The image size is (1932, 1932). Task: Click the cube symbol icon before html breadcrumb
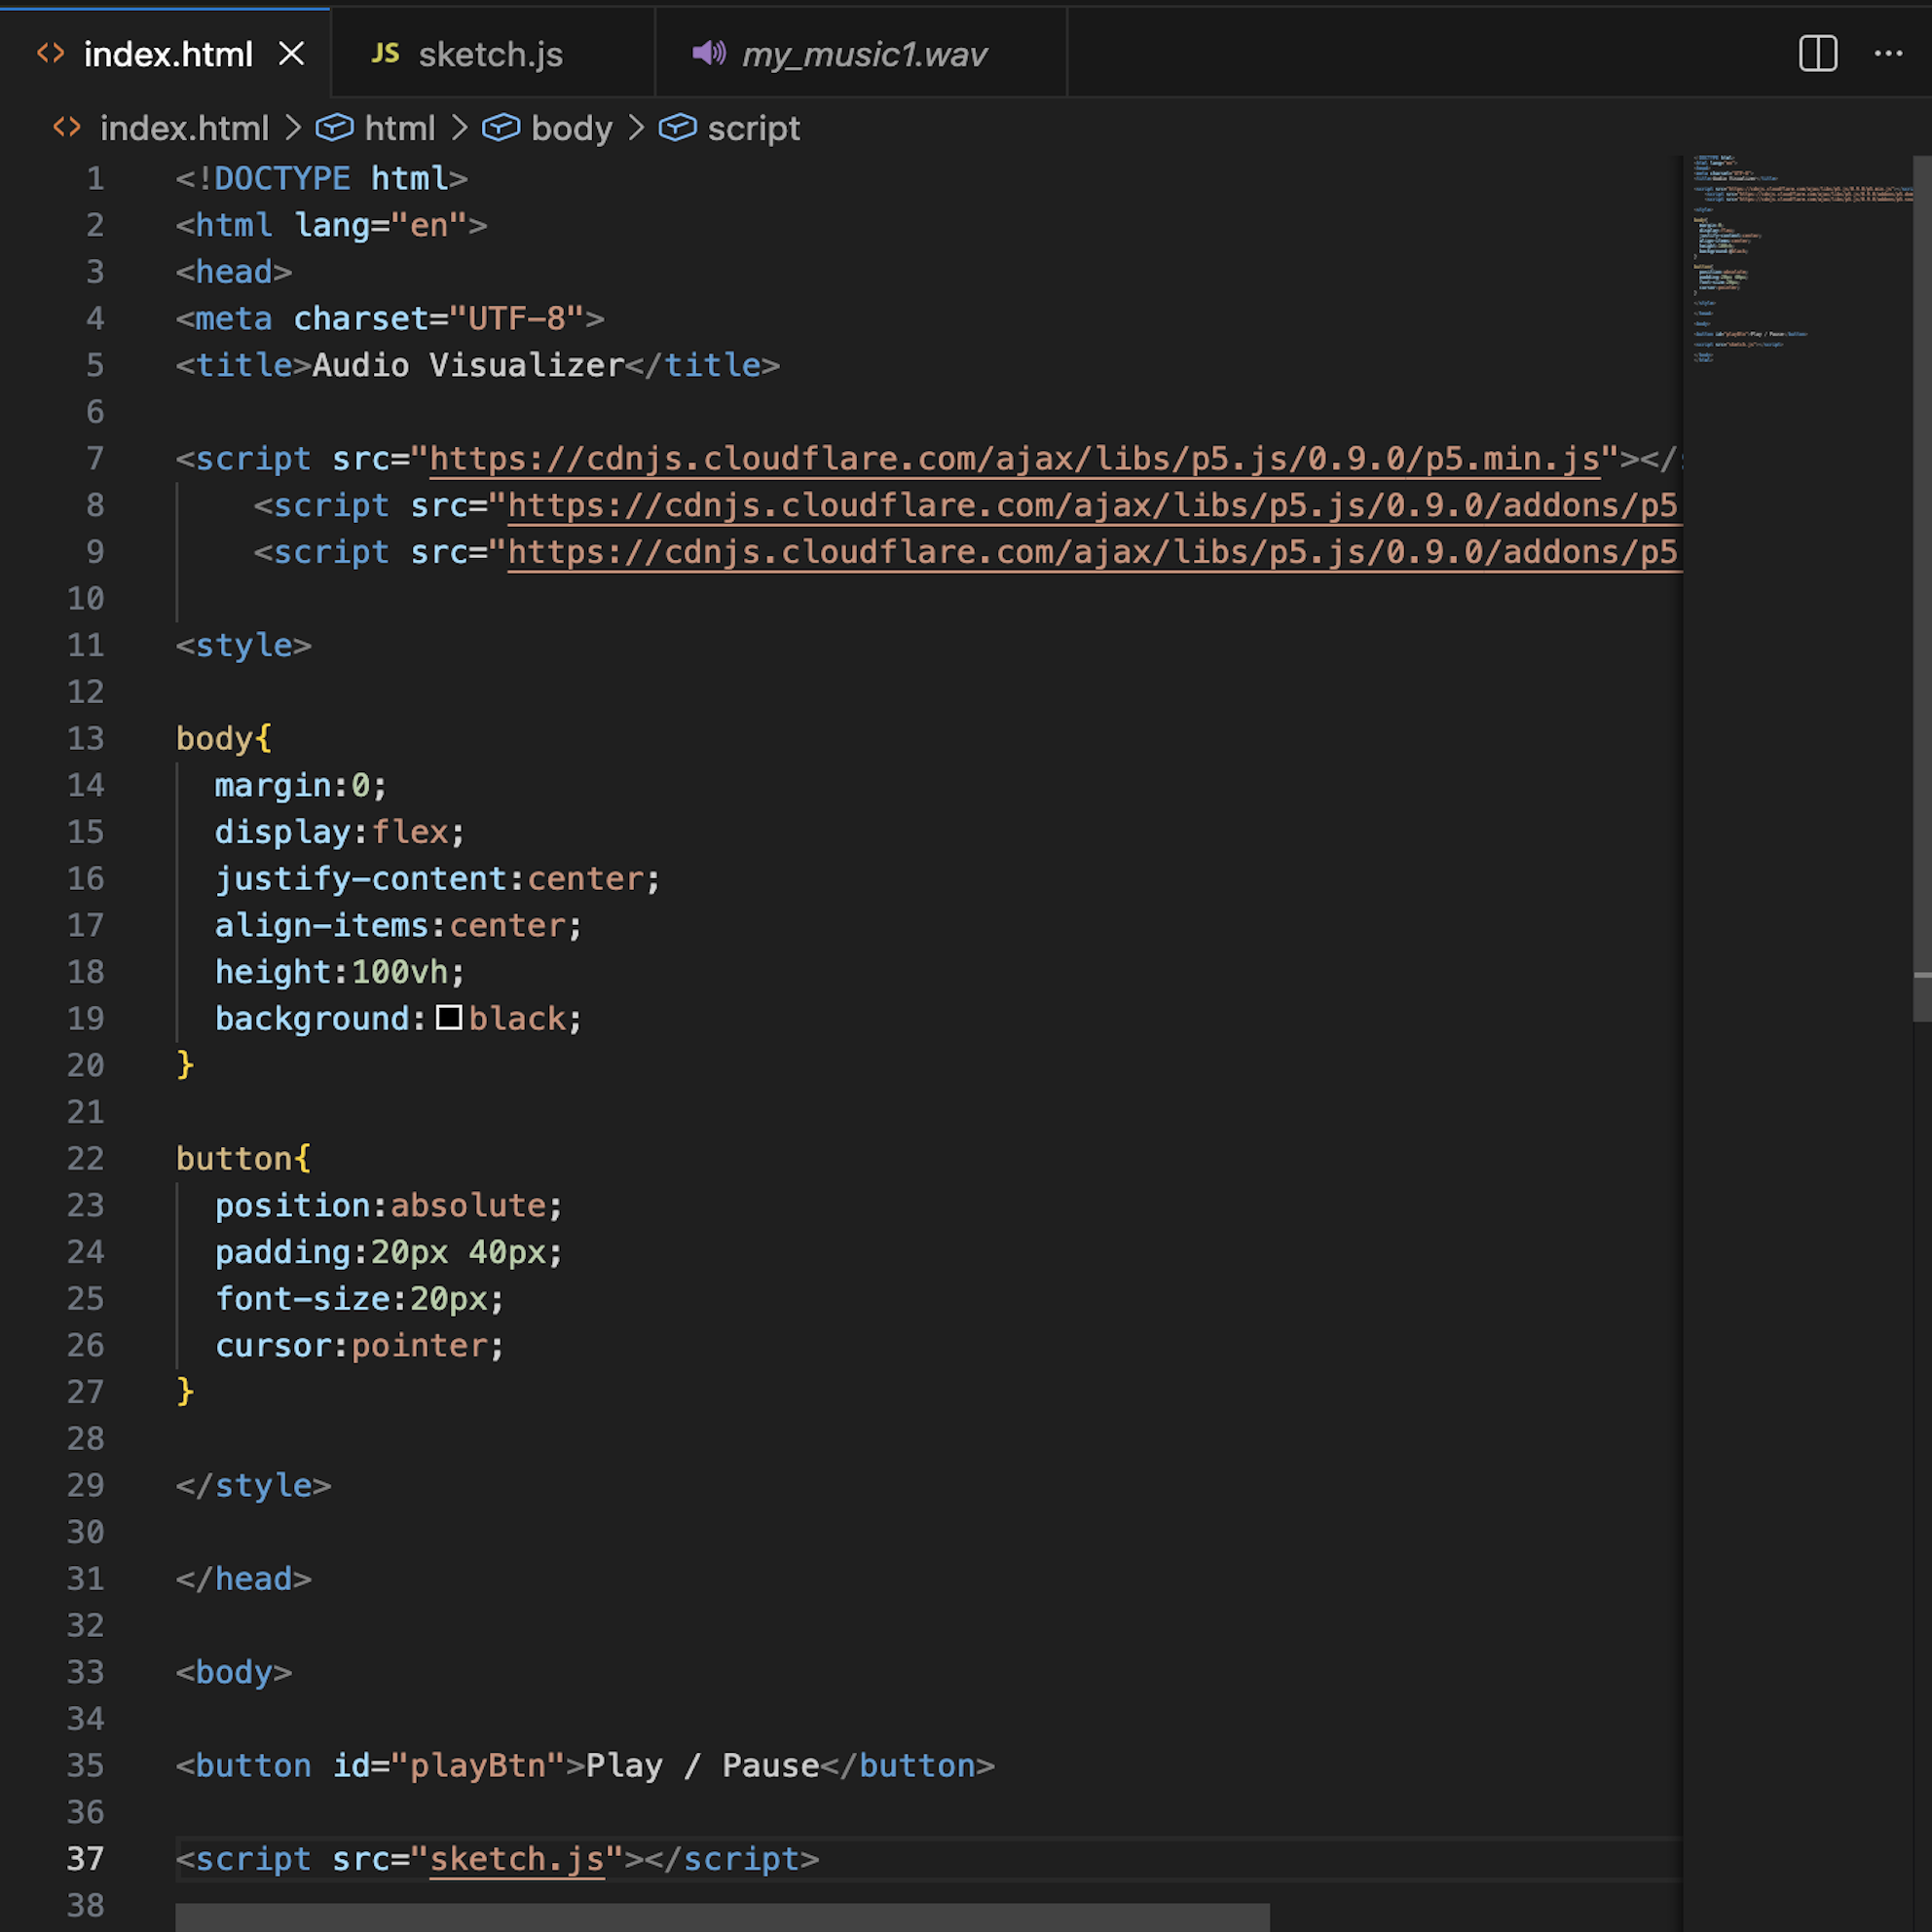click(334, 128)
